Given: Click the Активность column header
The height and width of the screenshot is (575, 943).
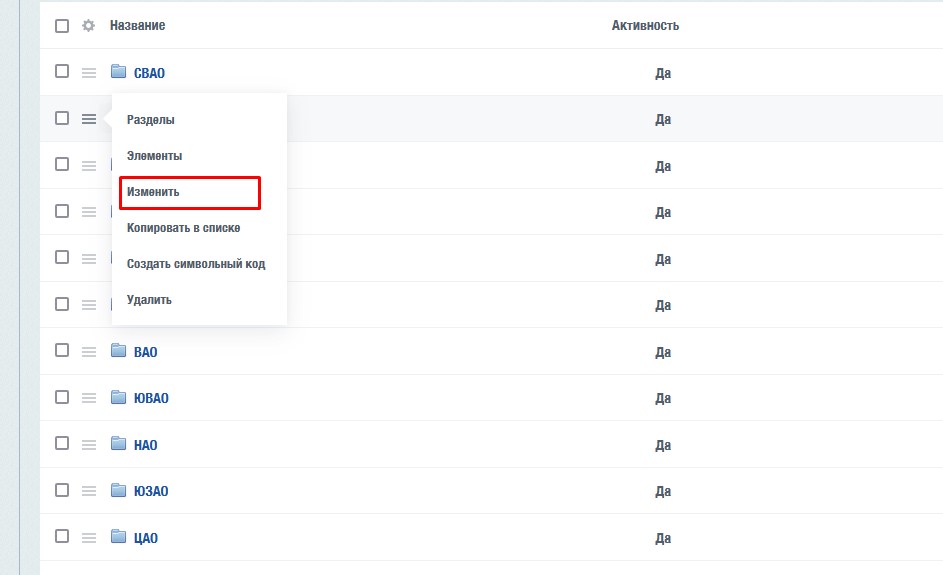Looking at the screenshot, I should tap(645, 25).
